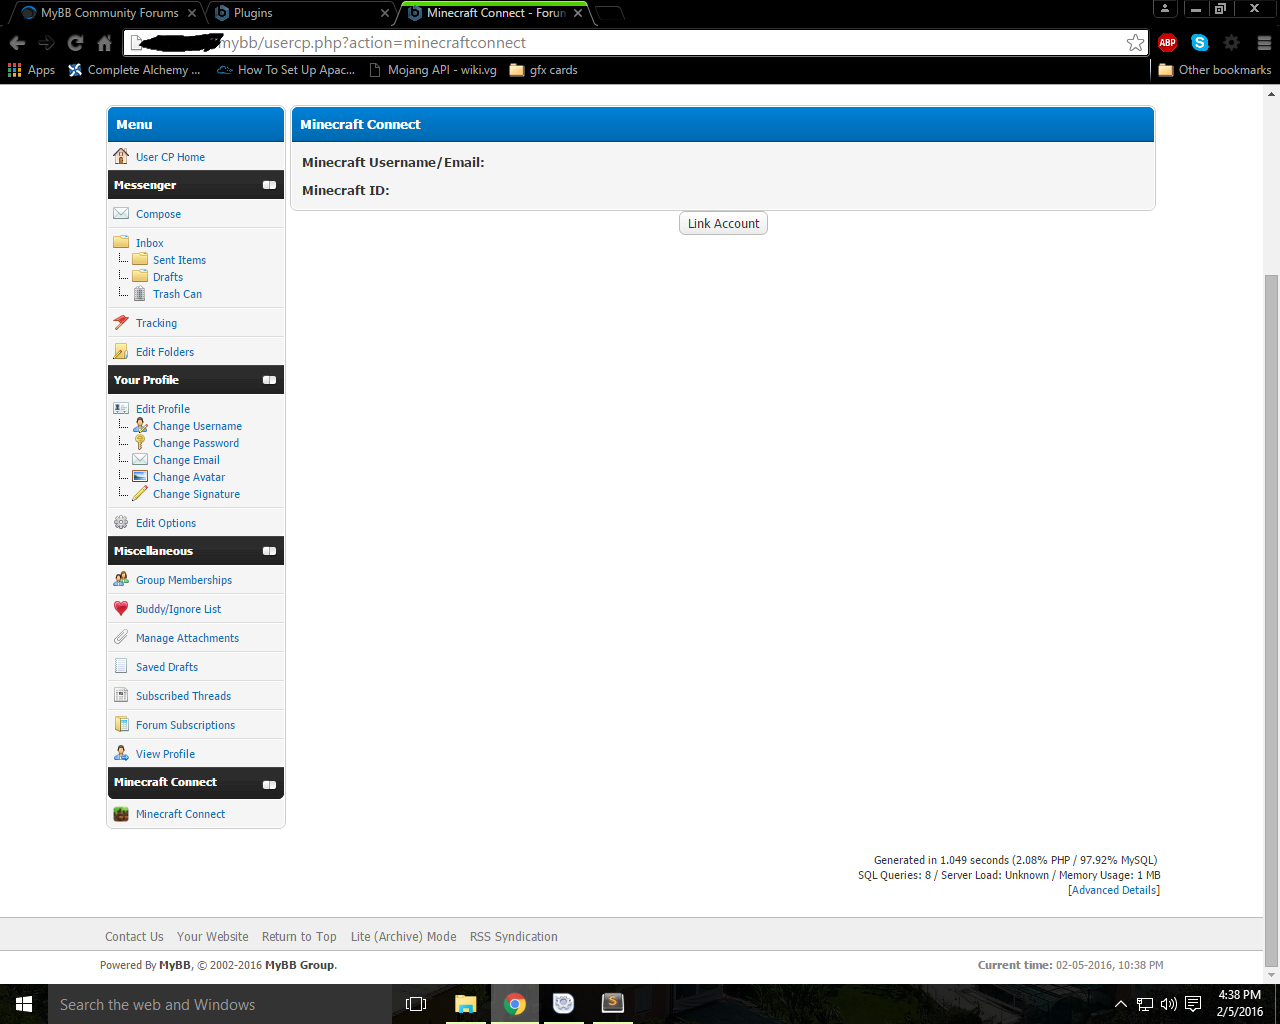
Task: Click the Change Email link
Action: tap(186, 460)
